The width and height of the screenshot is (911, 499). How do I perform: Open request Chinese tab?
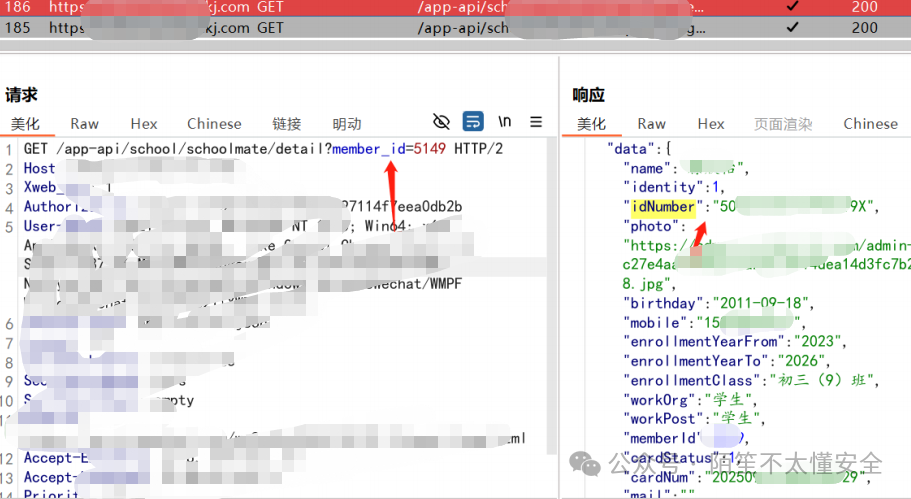pos(214,124)
